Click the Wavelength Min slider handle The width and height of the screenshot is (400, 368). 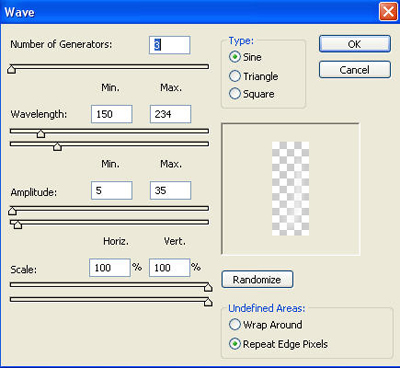coord(41,134)
